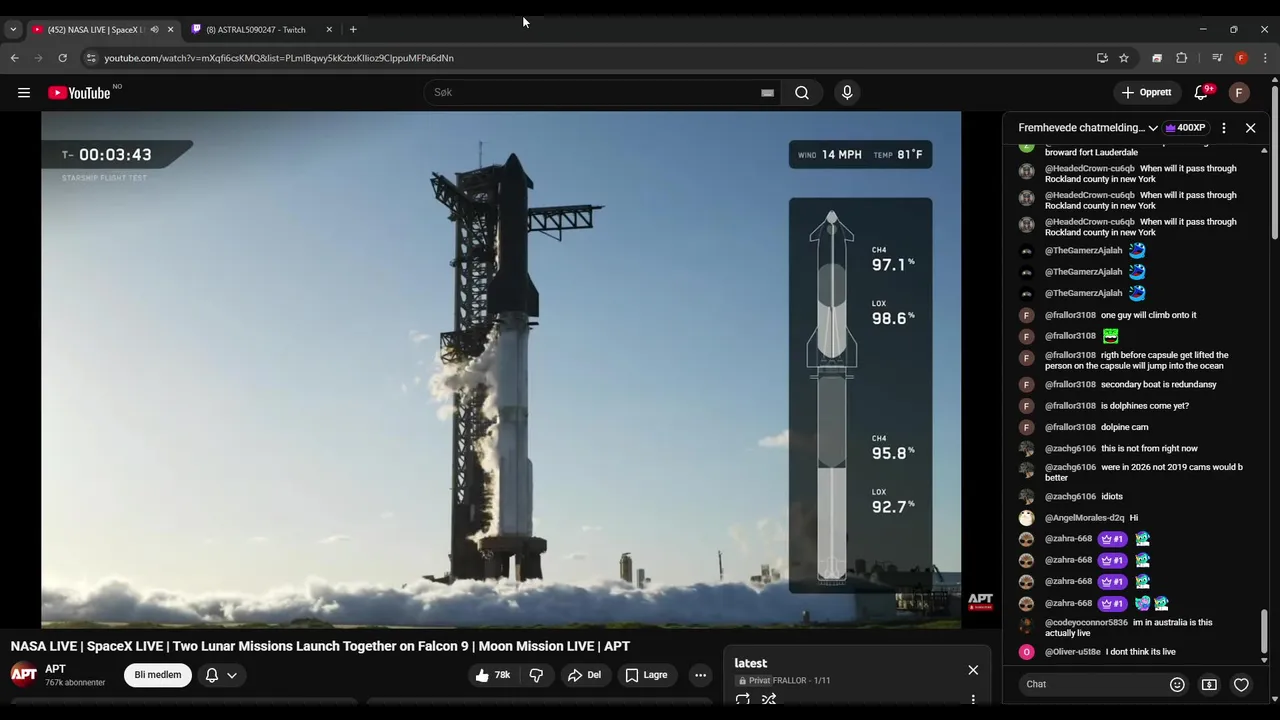Open a new browser tab
The image size is (1280, 720).
[x=353, y=30]
